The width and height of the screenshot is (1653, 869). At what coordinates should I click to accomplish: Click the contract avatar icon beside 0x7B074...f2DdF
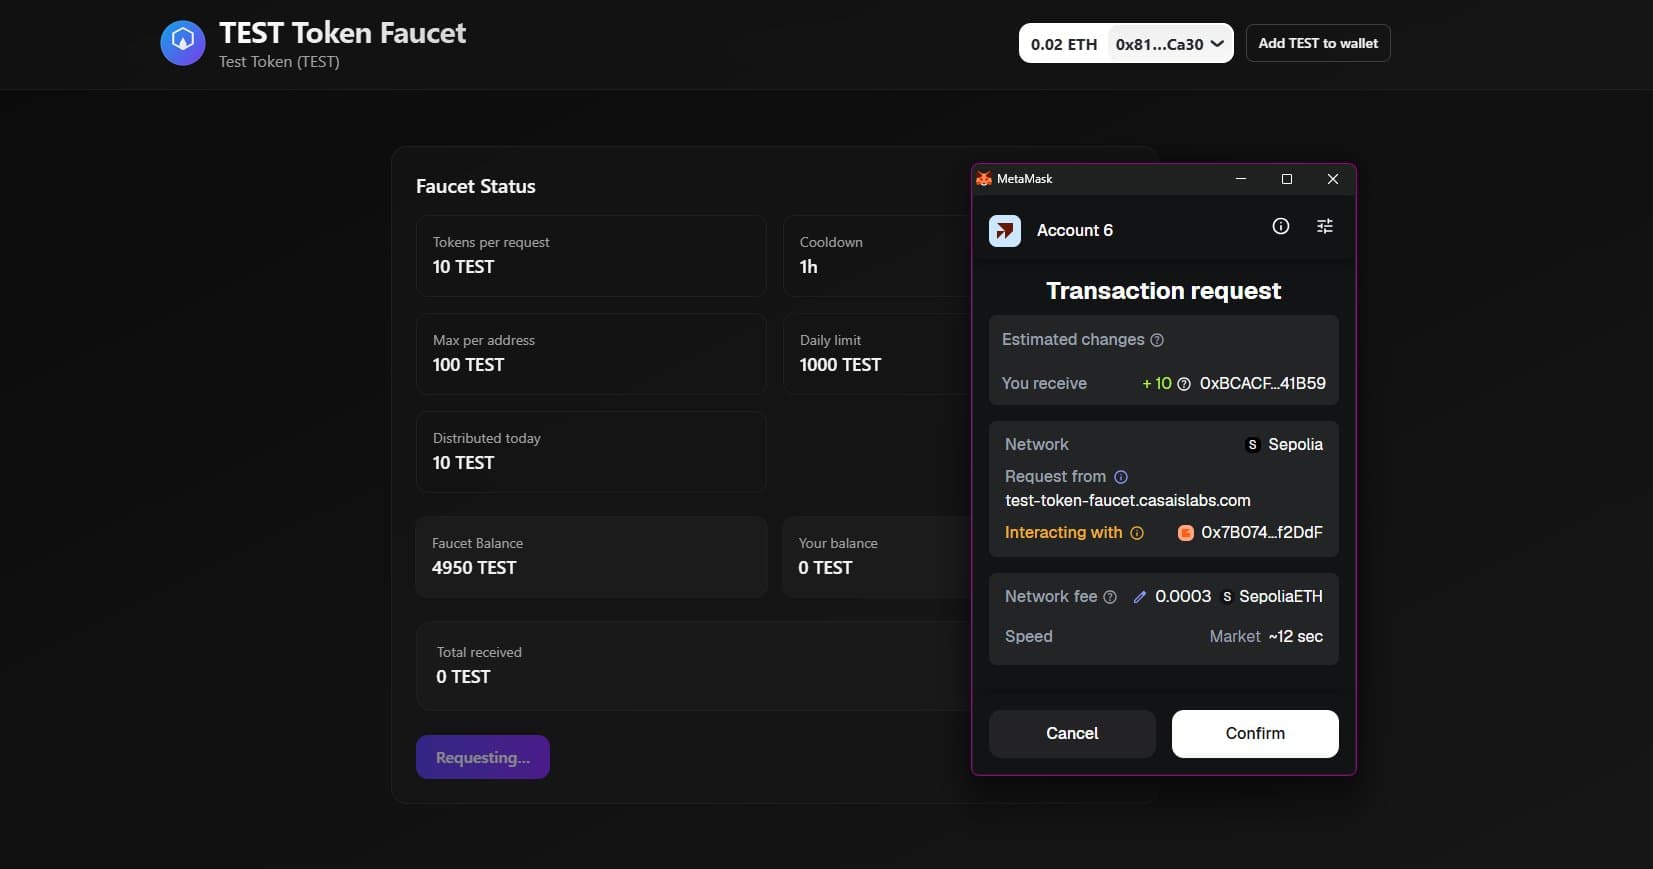pos(1186,533)
